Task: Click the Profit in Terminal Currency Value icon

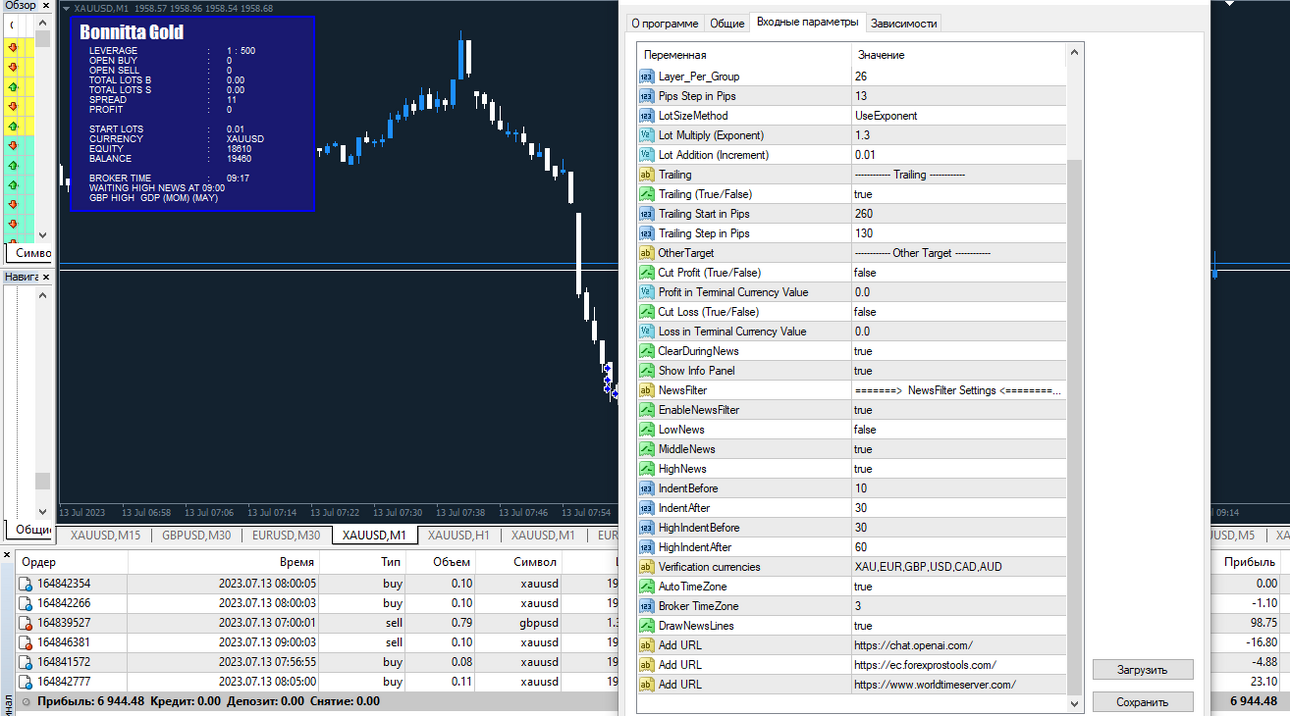Action: [x=646, y=292]
